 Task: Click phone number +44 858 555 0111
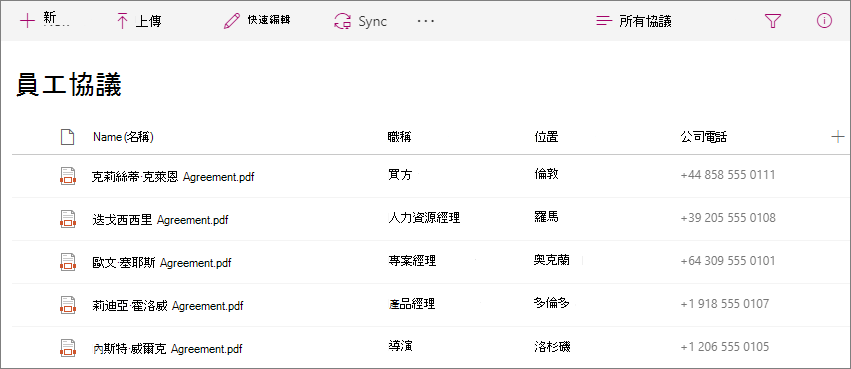coord(728,175)
